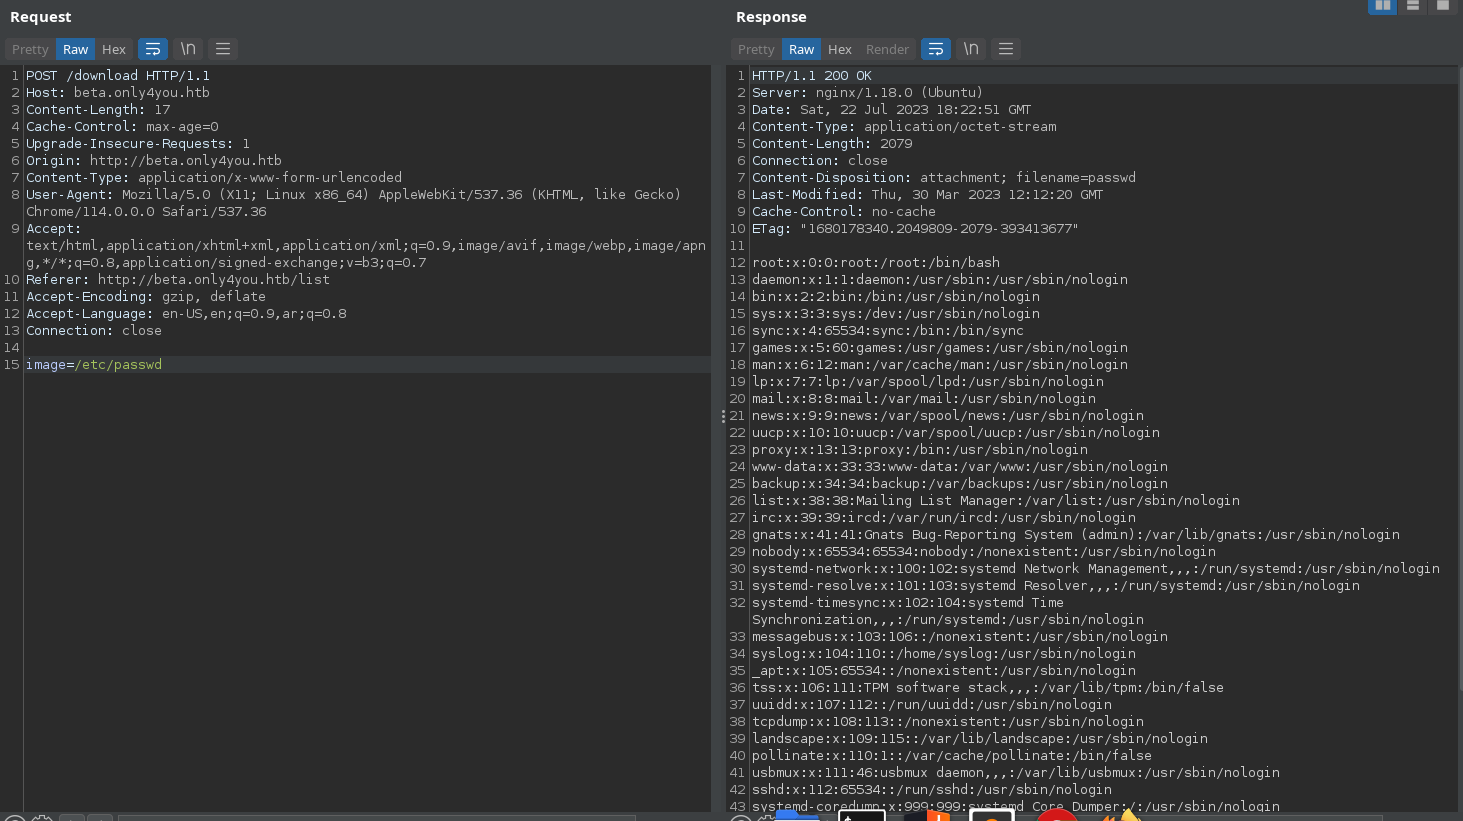Toggle line wrap in the Request panel

(153, 49)
